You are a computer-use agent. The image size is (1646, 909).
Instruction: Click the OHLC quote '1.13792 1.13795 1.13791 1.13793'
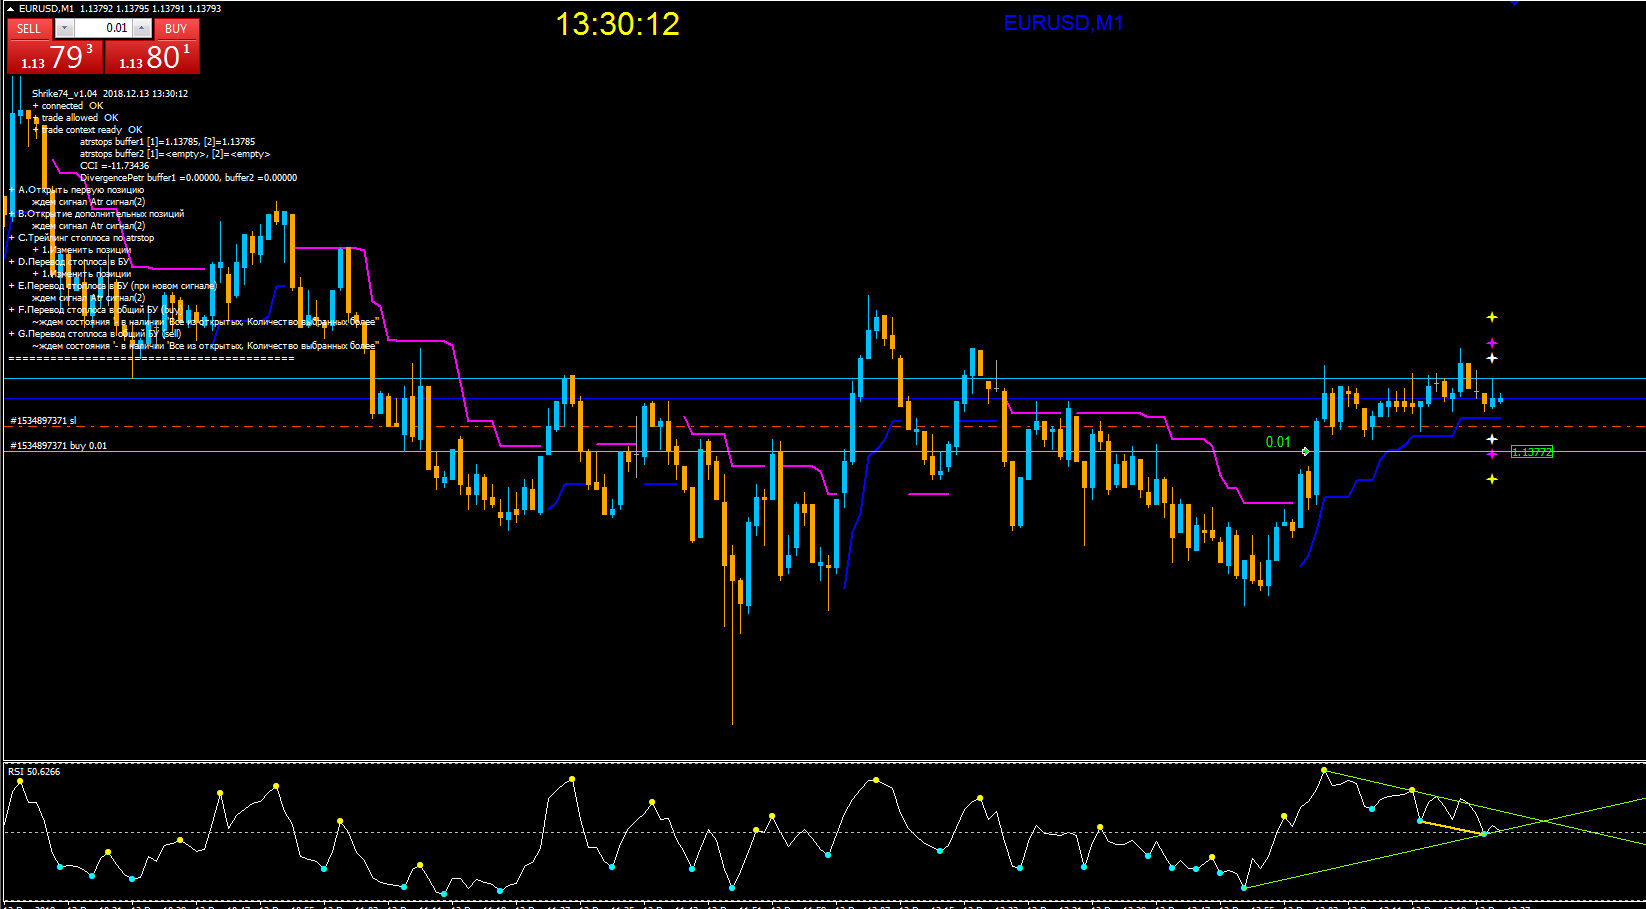coord(150,8)
